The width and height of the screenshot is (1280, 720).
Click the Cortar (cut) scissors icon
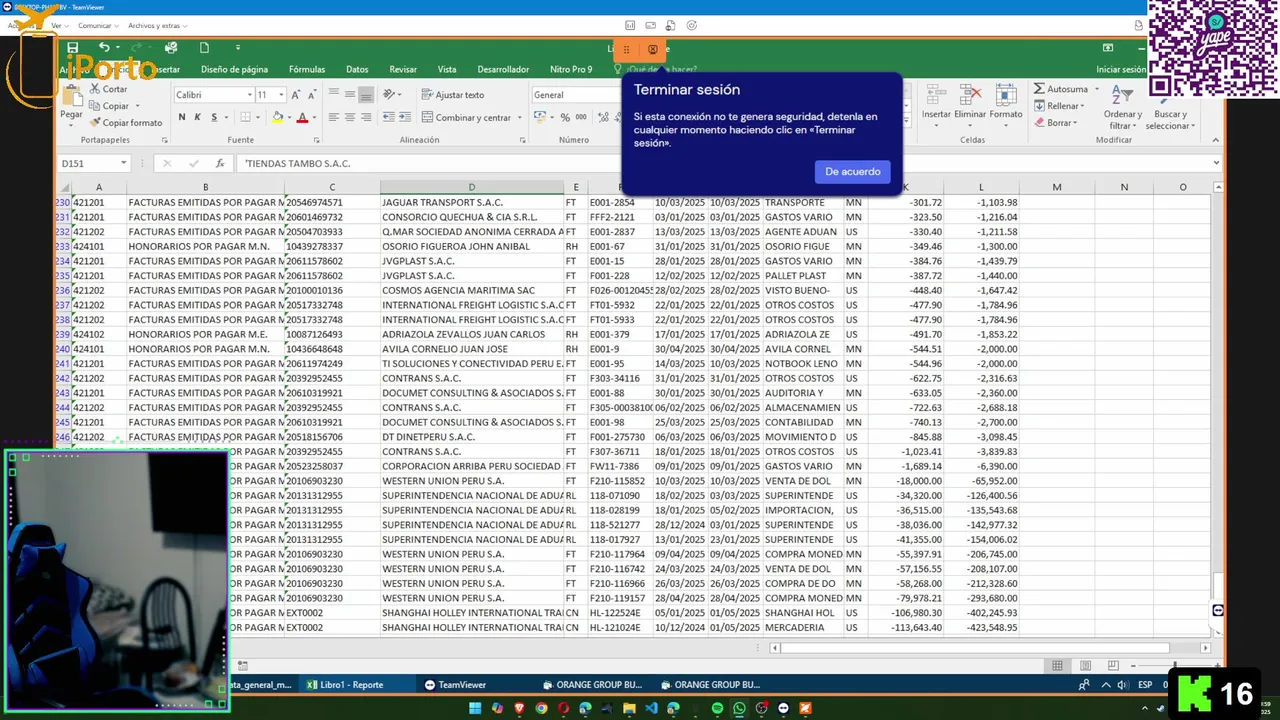(x=94, y=89)
